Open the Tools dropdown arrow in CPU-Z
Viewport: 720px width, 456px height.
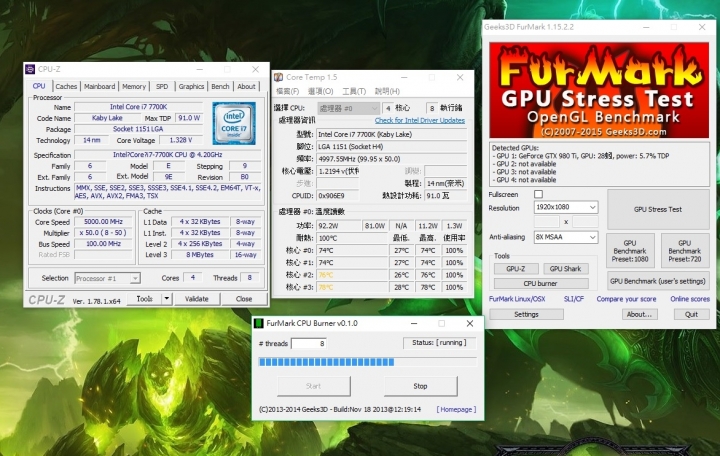pyautogui.click(x=167, y=298)
